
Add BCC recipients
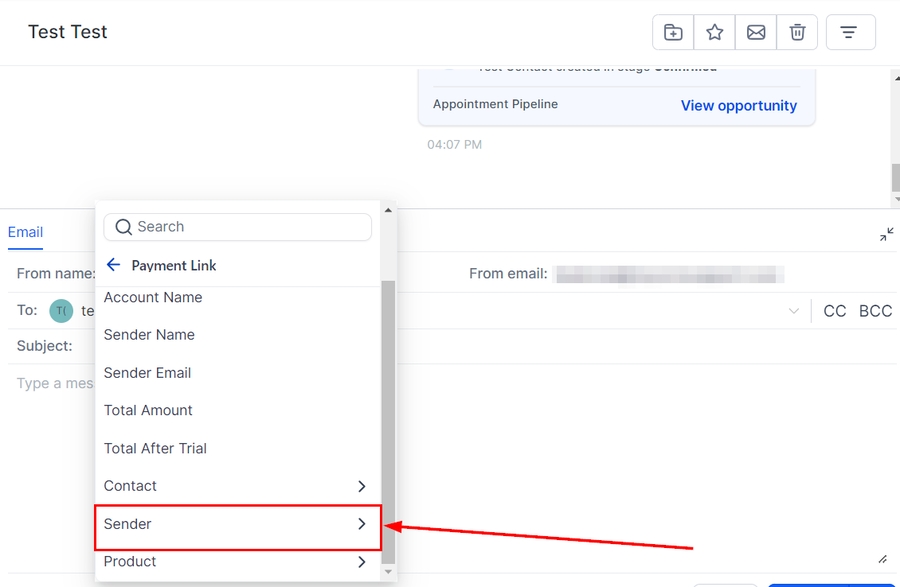[x=875, y=311]
